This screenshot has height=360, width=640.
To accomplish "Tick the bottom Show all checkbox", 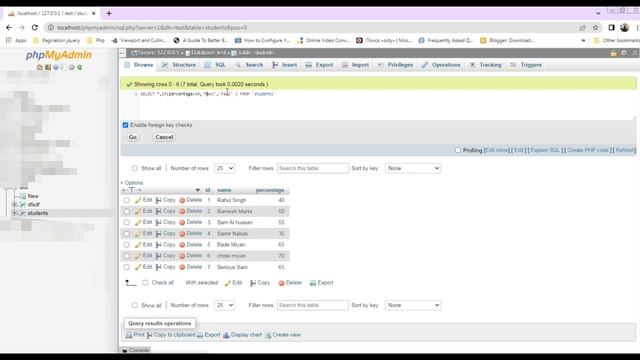I will click(x=135, y=305).
